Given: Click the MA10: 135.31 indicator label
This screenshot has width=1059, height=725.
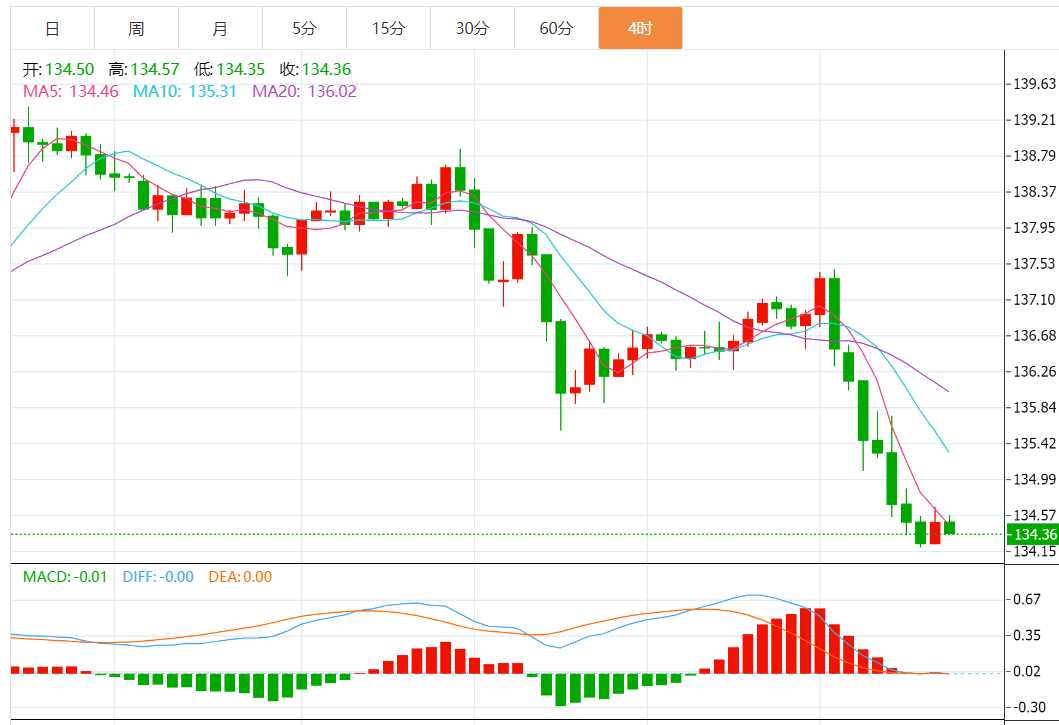Looking at the screenshot, I should (x=185, y=91).
